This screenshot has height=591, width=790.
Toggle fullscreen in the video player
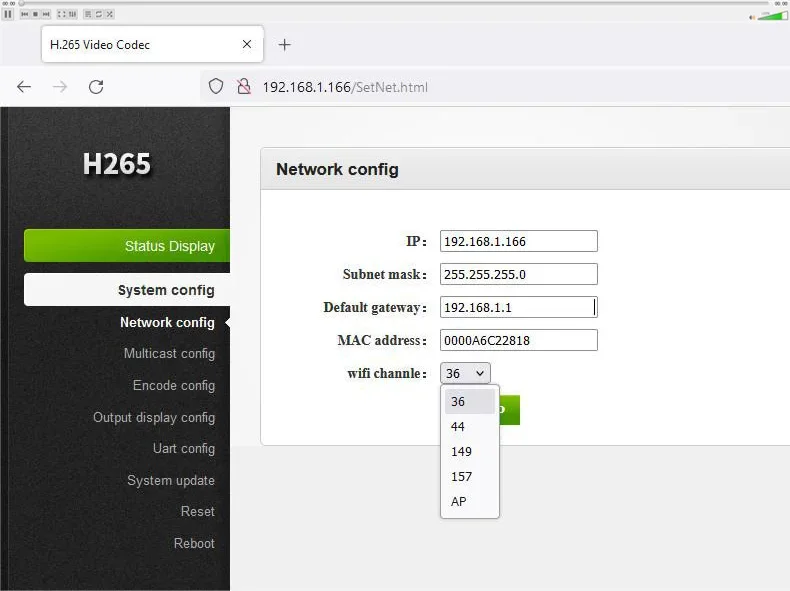click(61, 14)
